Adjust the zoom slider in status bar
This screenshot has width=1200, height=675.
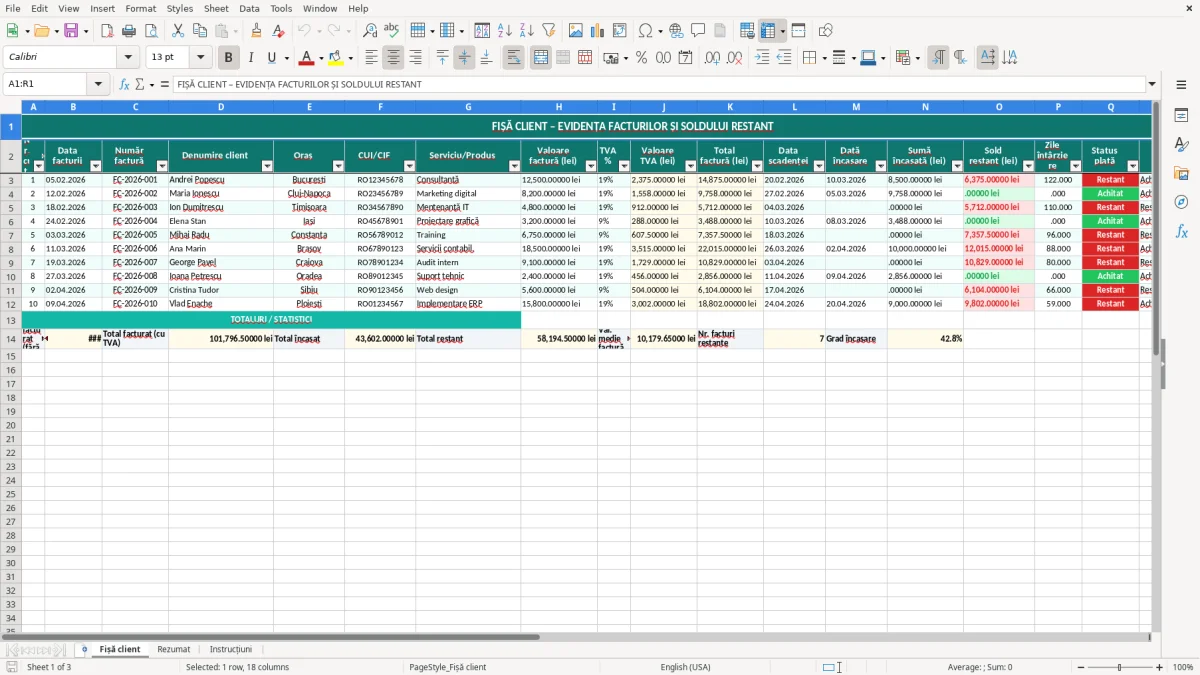point(1119,667)
